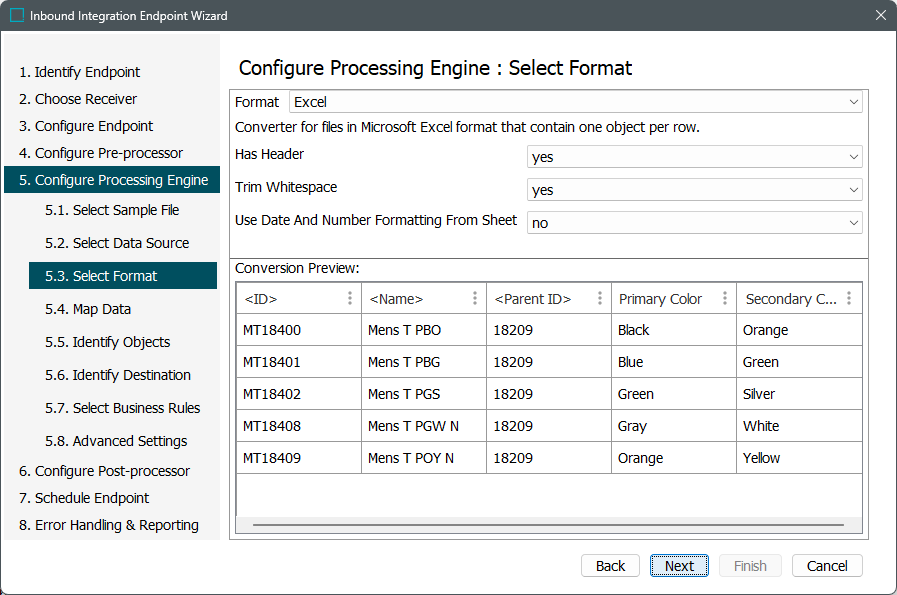Open the Trim Whitespace dropdown
Image resolution: width=897 pixels, height=595 pixels.
click(694, 190)
